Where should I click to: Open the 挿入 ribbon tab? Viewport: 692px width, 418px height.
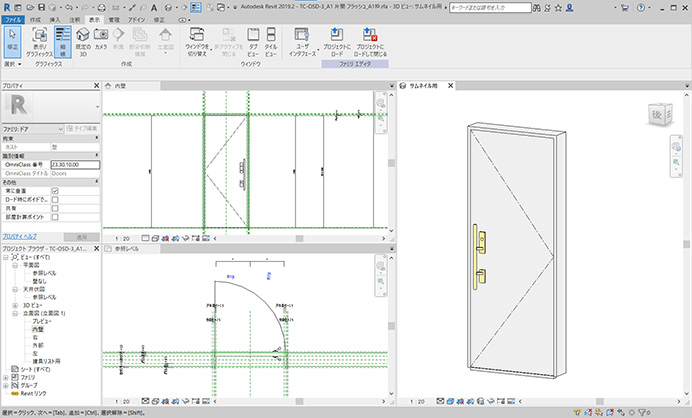click(x=55, y=20)
